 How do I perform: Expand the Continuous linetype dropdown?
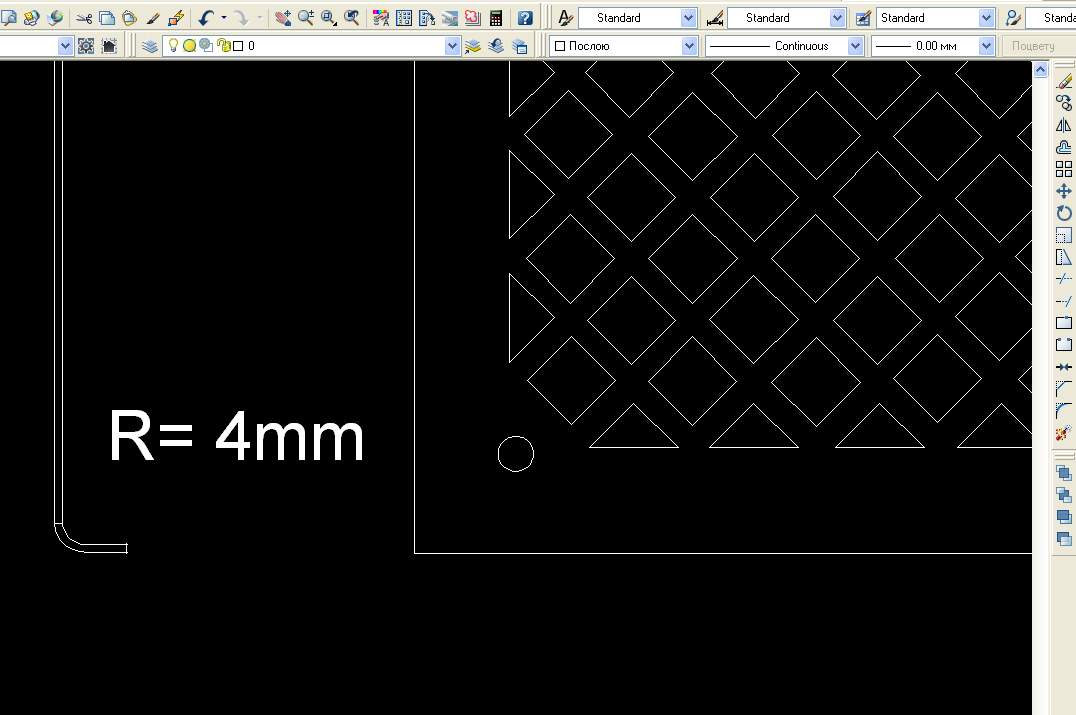[855, 46]
